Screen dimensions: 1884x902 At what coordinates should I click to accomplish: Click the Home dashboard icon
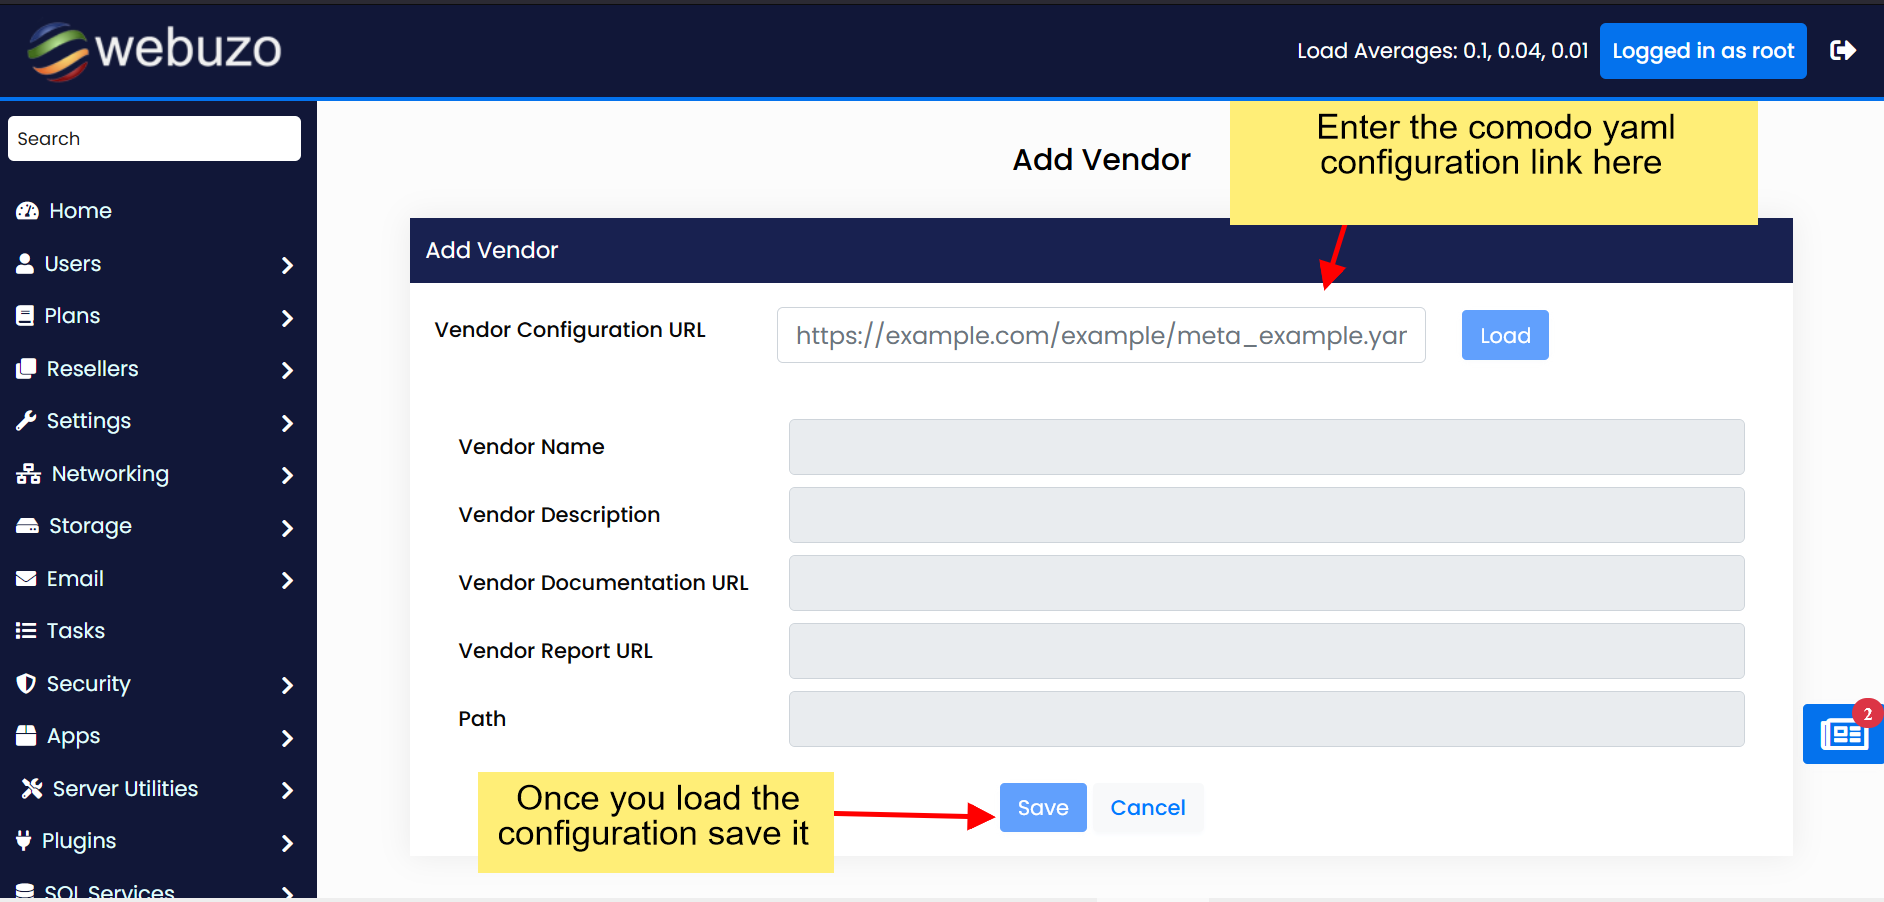(x=27, y=211)
